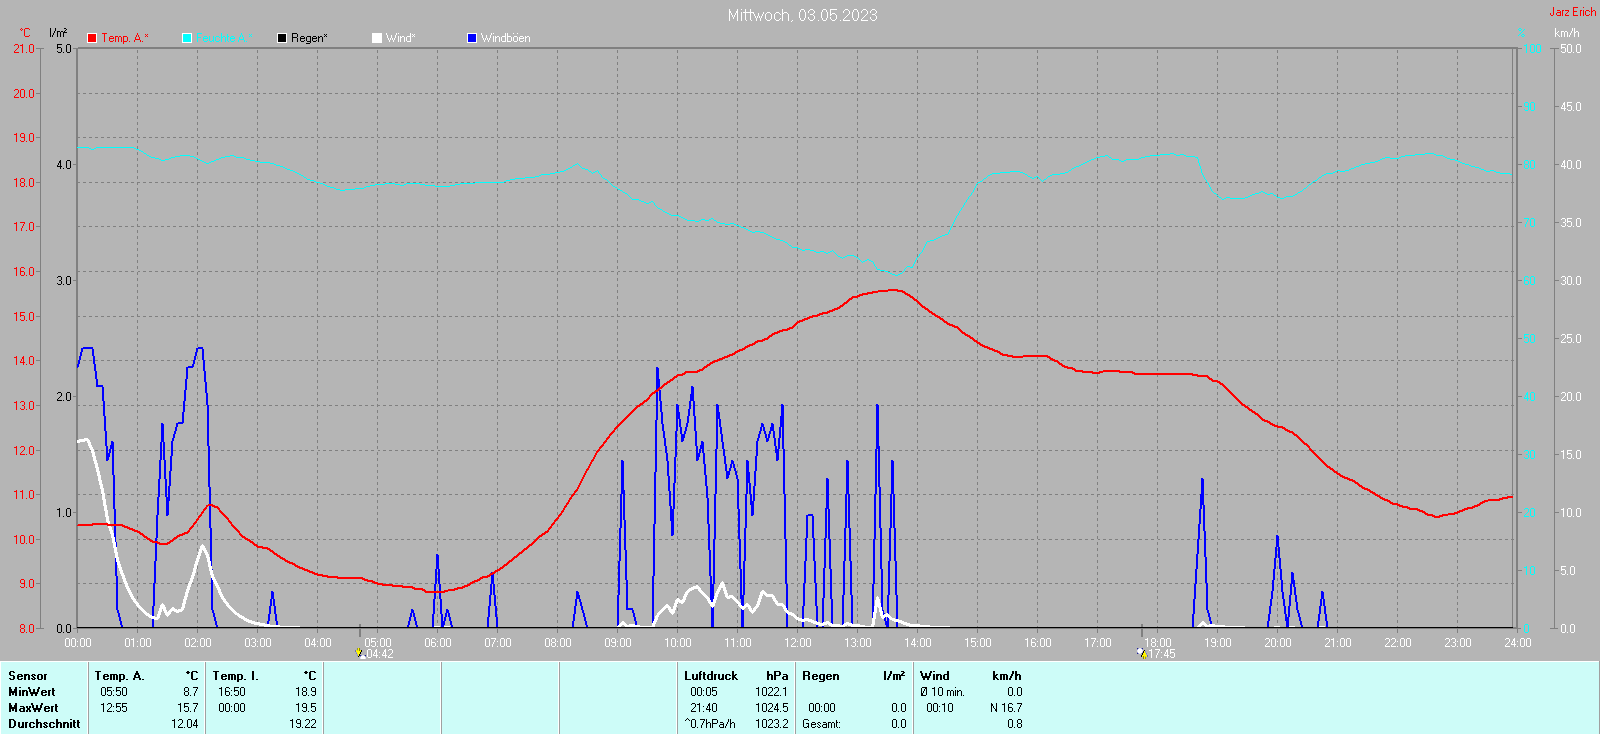
Task: Click the 06:00 time axis label
Action: click(438, 642)
